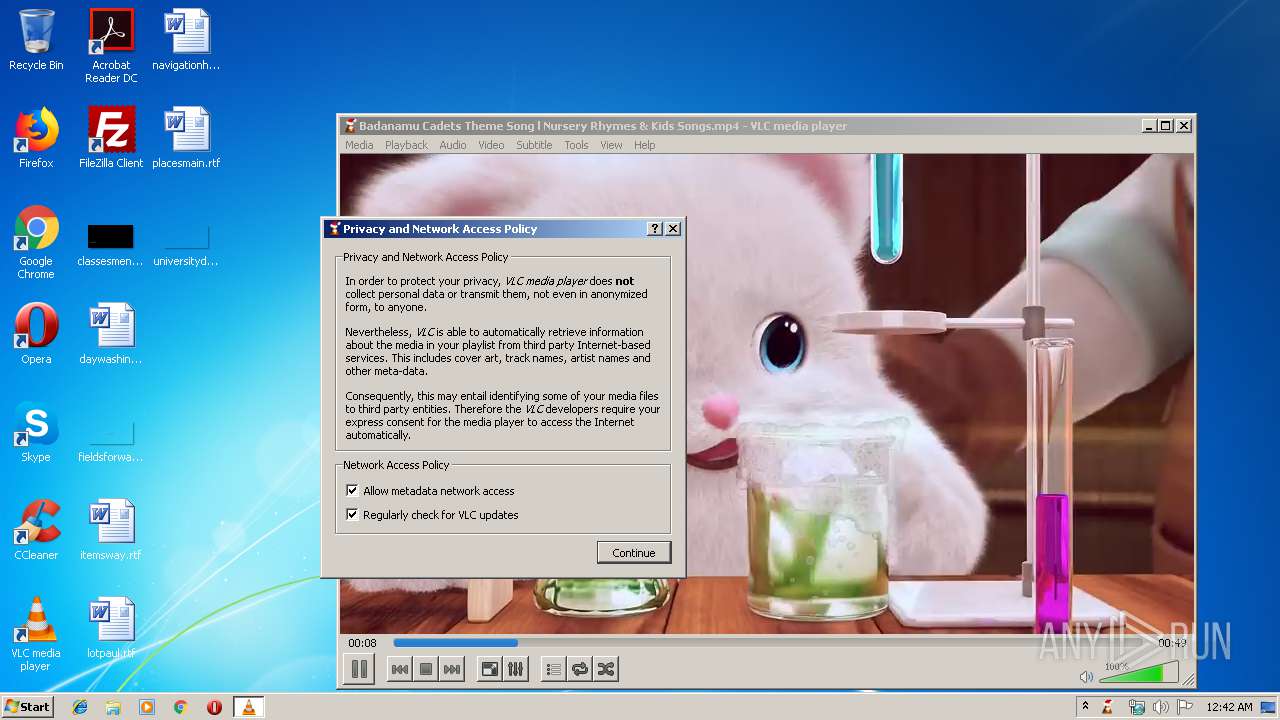This screenshot has width=1280, height=720.
Task: Toggle loop mode icon in VLC
Action: pos(580,669)
